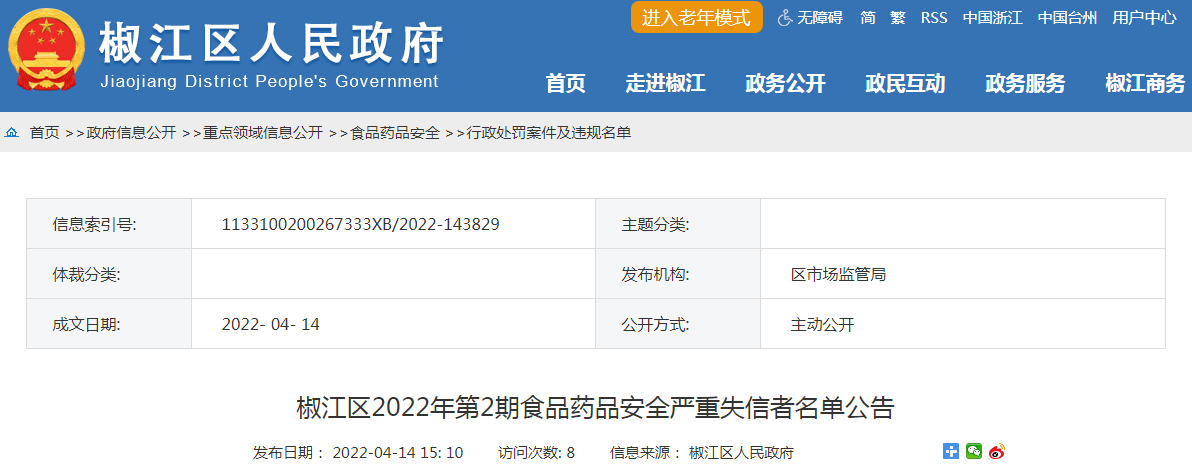The width and height of the screenshot is (1192, 471).
Task: Click the 体裁分类 label cell
Action: (109, 273)
